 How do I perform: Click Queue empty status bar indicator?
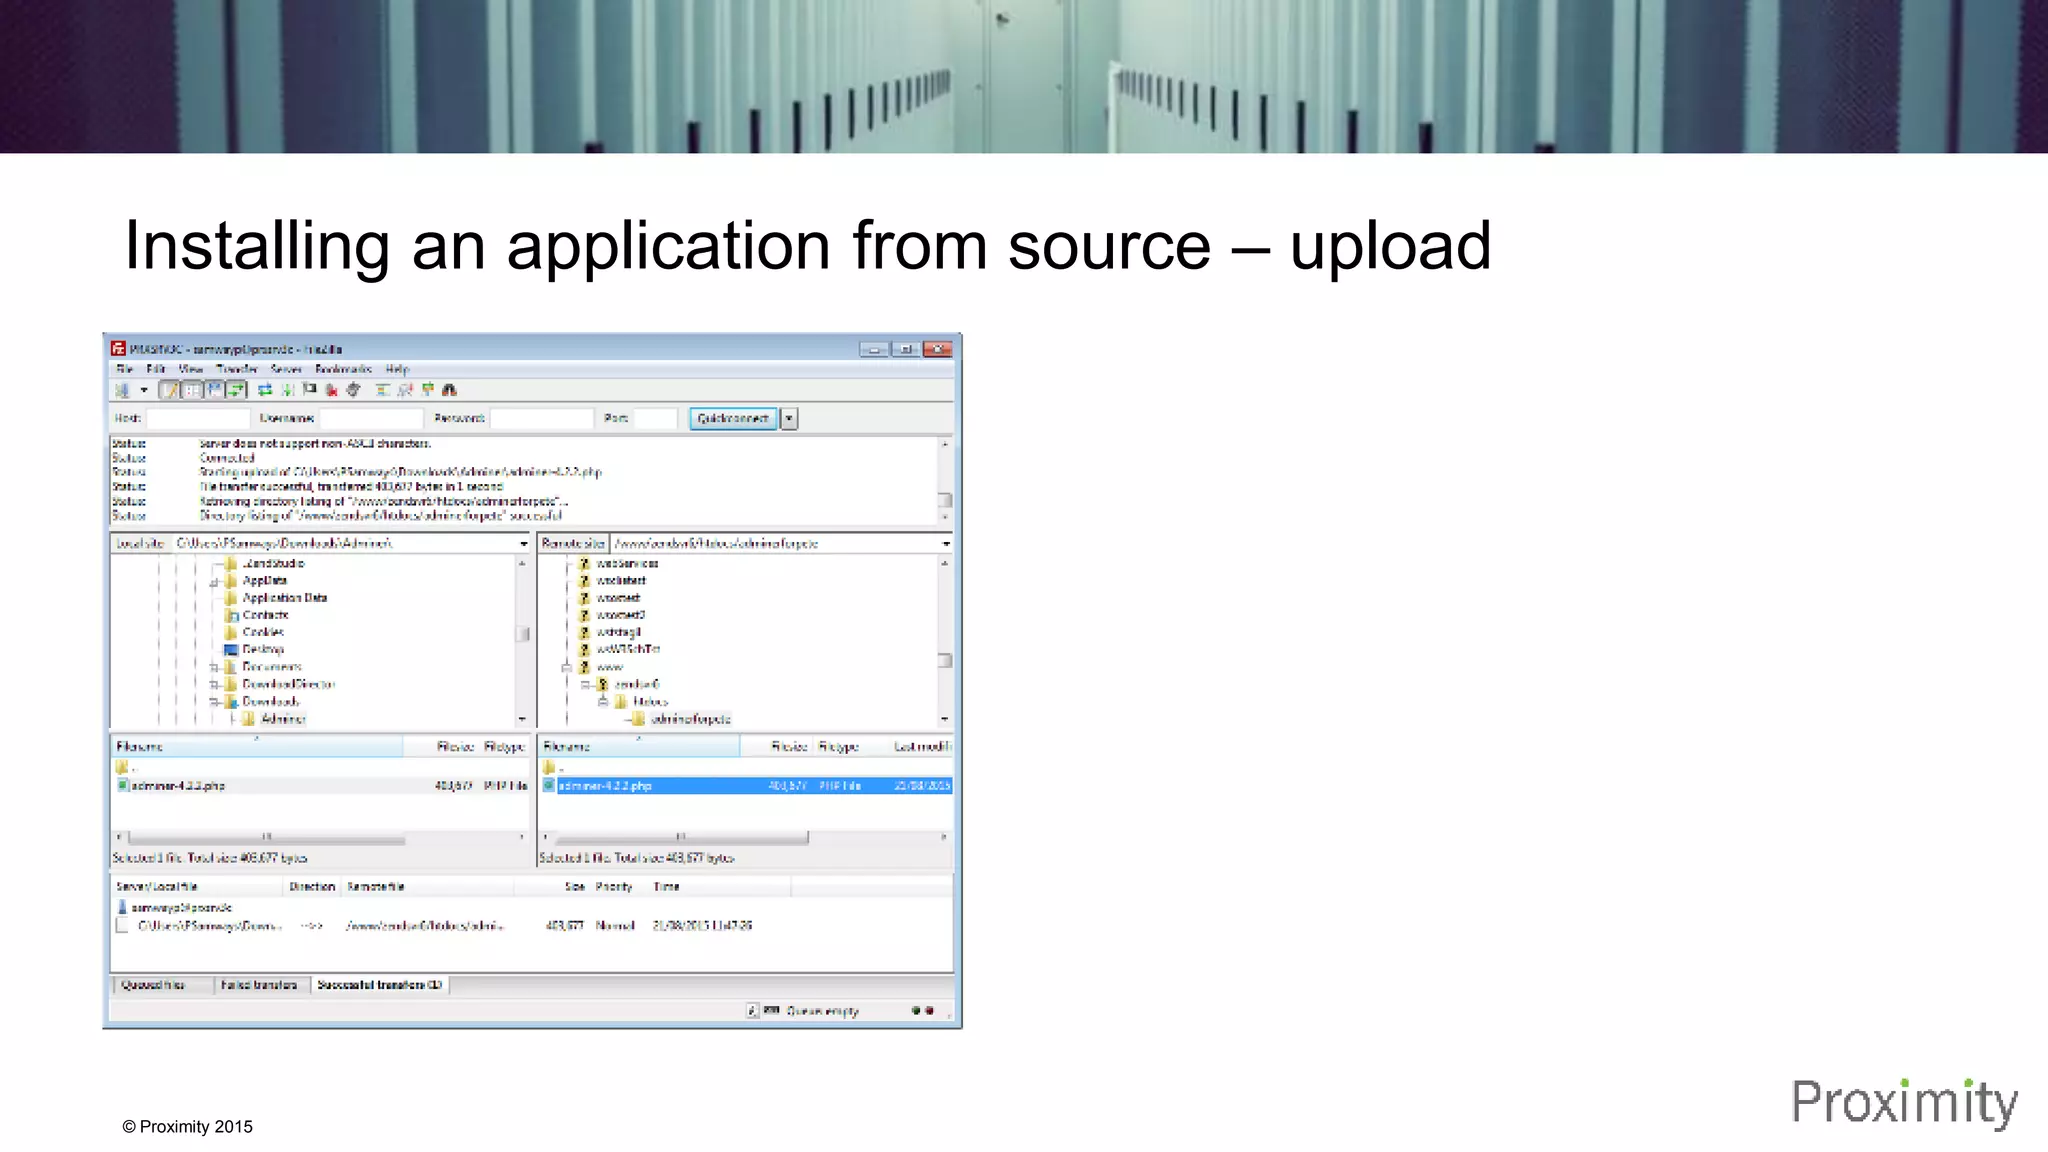pyautogui.click(x=822, y=1012)
